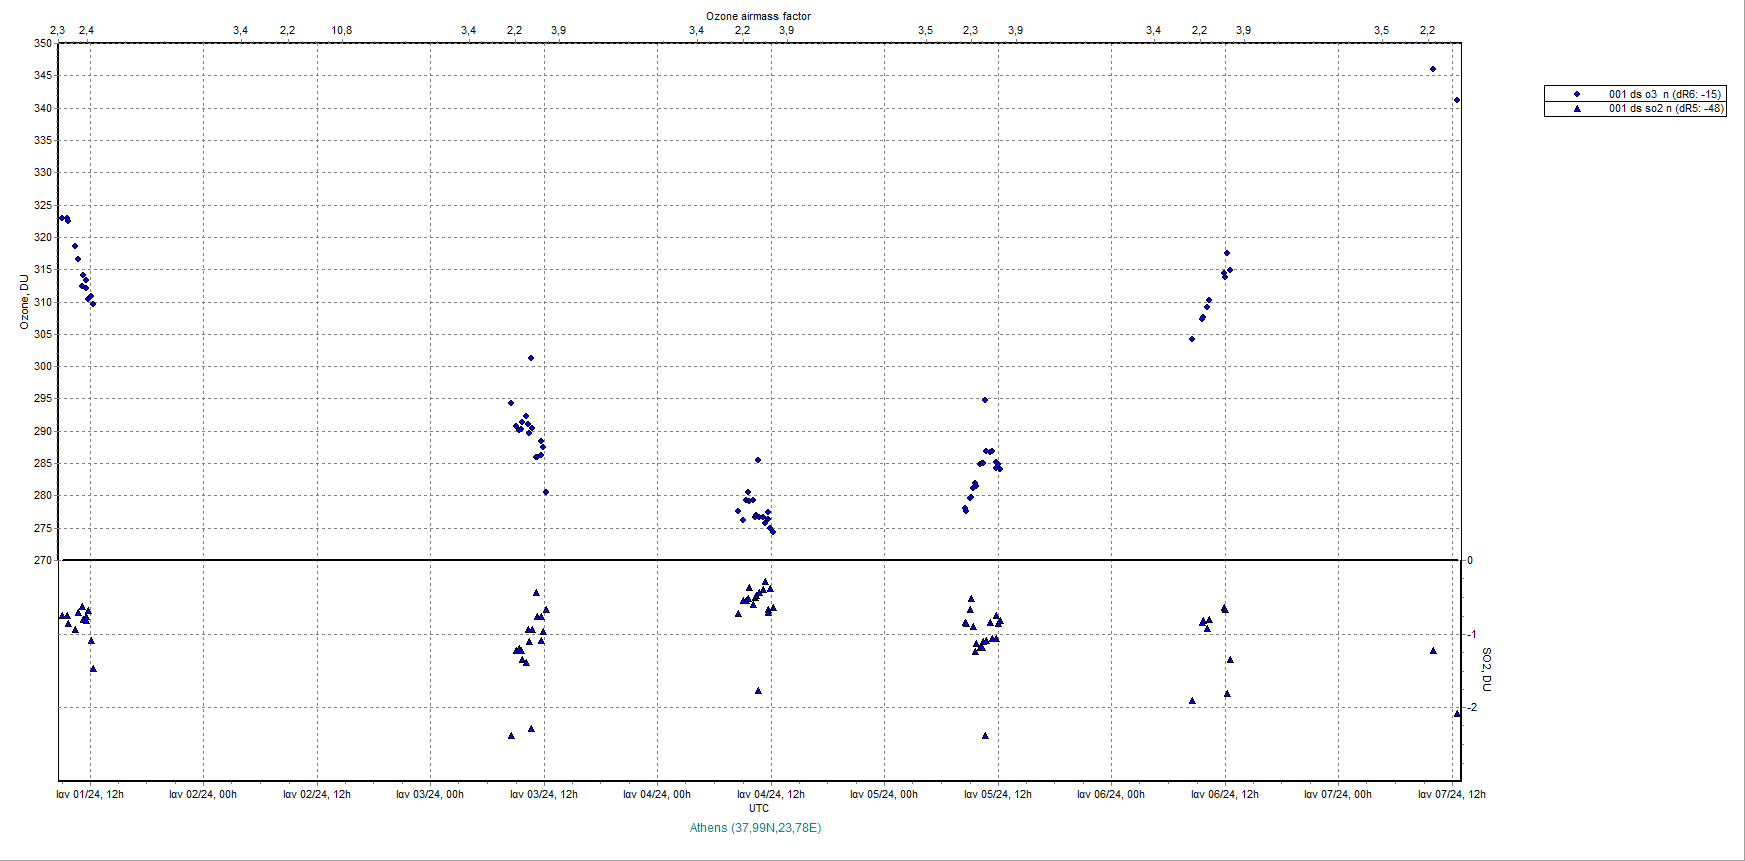This screenshot has height=861, width=1745.
Task: Click the Athens (37,99N,23,78E) location caption
Action: [x=755, y=827]
